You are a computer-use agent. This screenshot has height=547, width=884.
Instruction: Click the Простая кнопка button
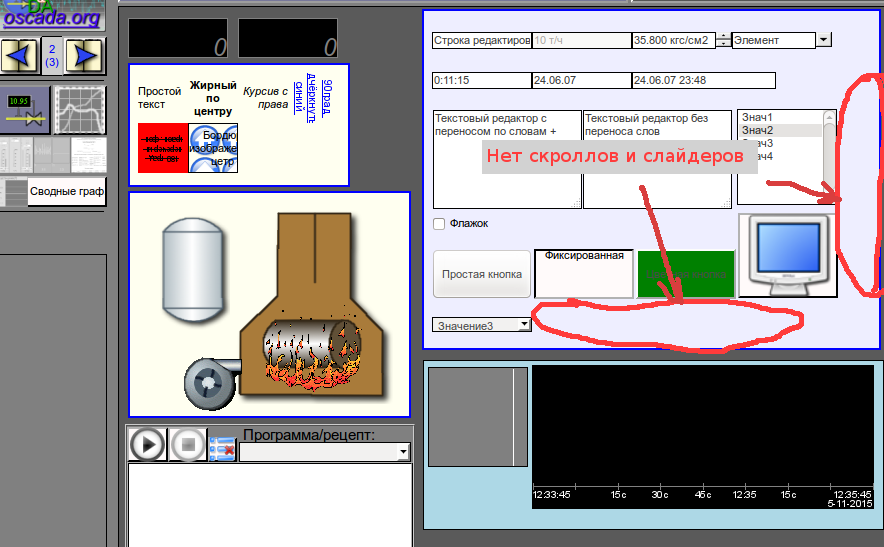(x=482, y=274)
